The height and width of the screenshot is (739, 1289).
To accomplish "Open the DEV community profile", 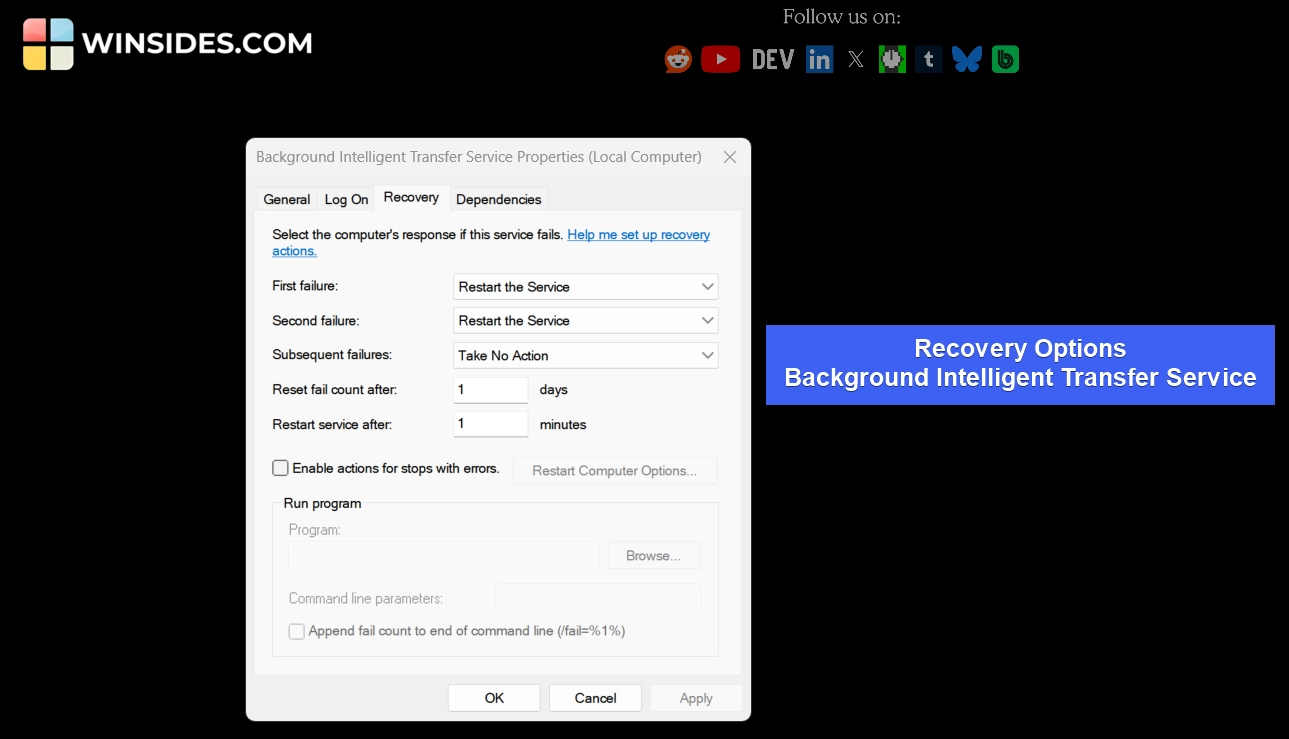I will coord(771,58).
